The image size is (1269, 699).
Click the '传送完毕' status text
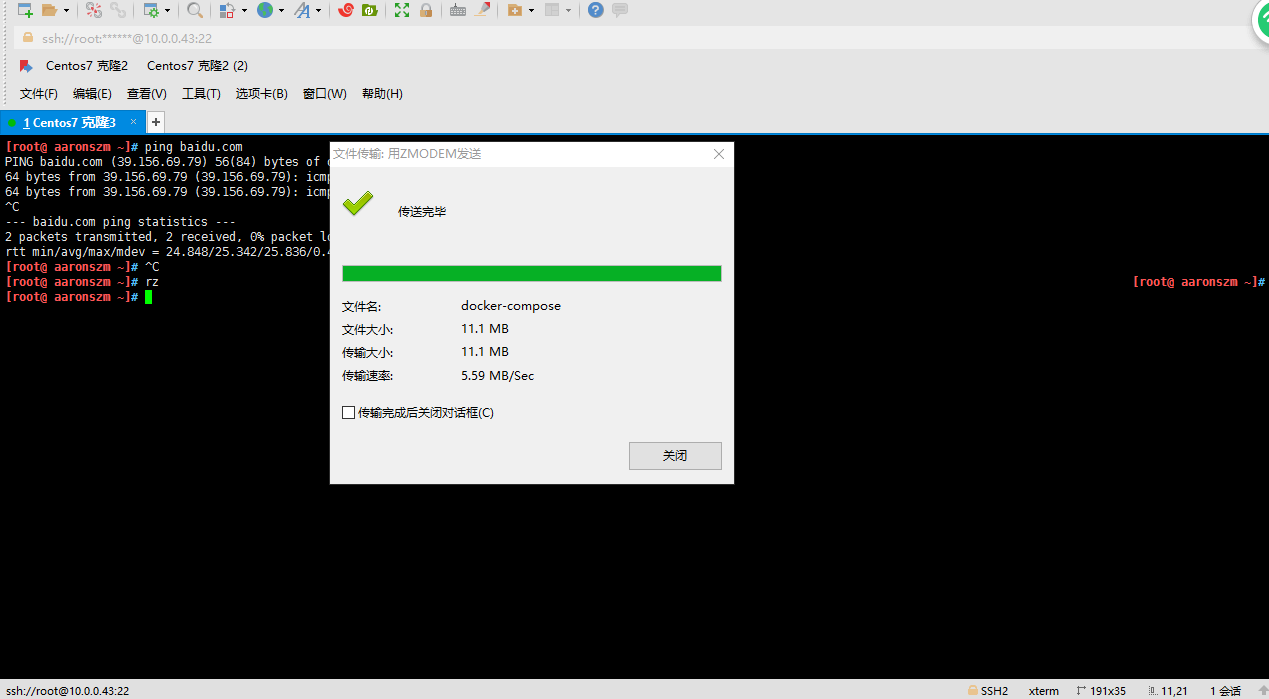pyautogui.click(x=422, y=212)
